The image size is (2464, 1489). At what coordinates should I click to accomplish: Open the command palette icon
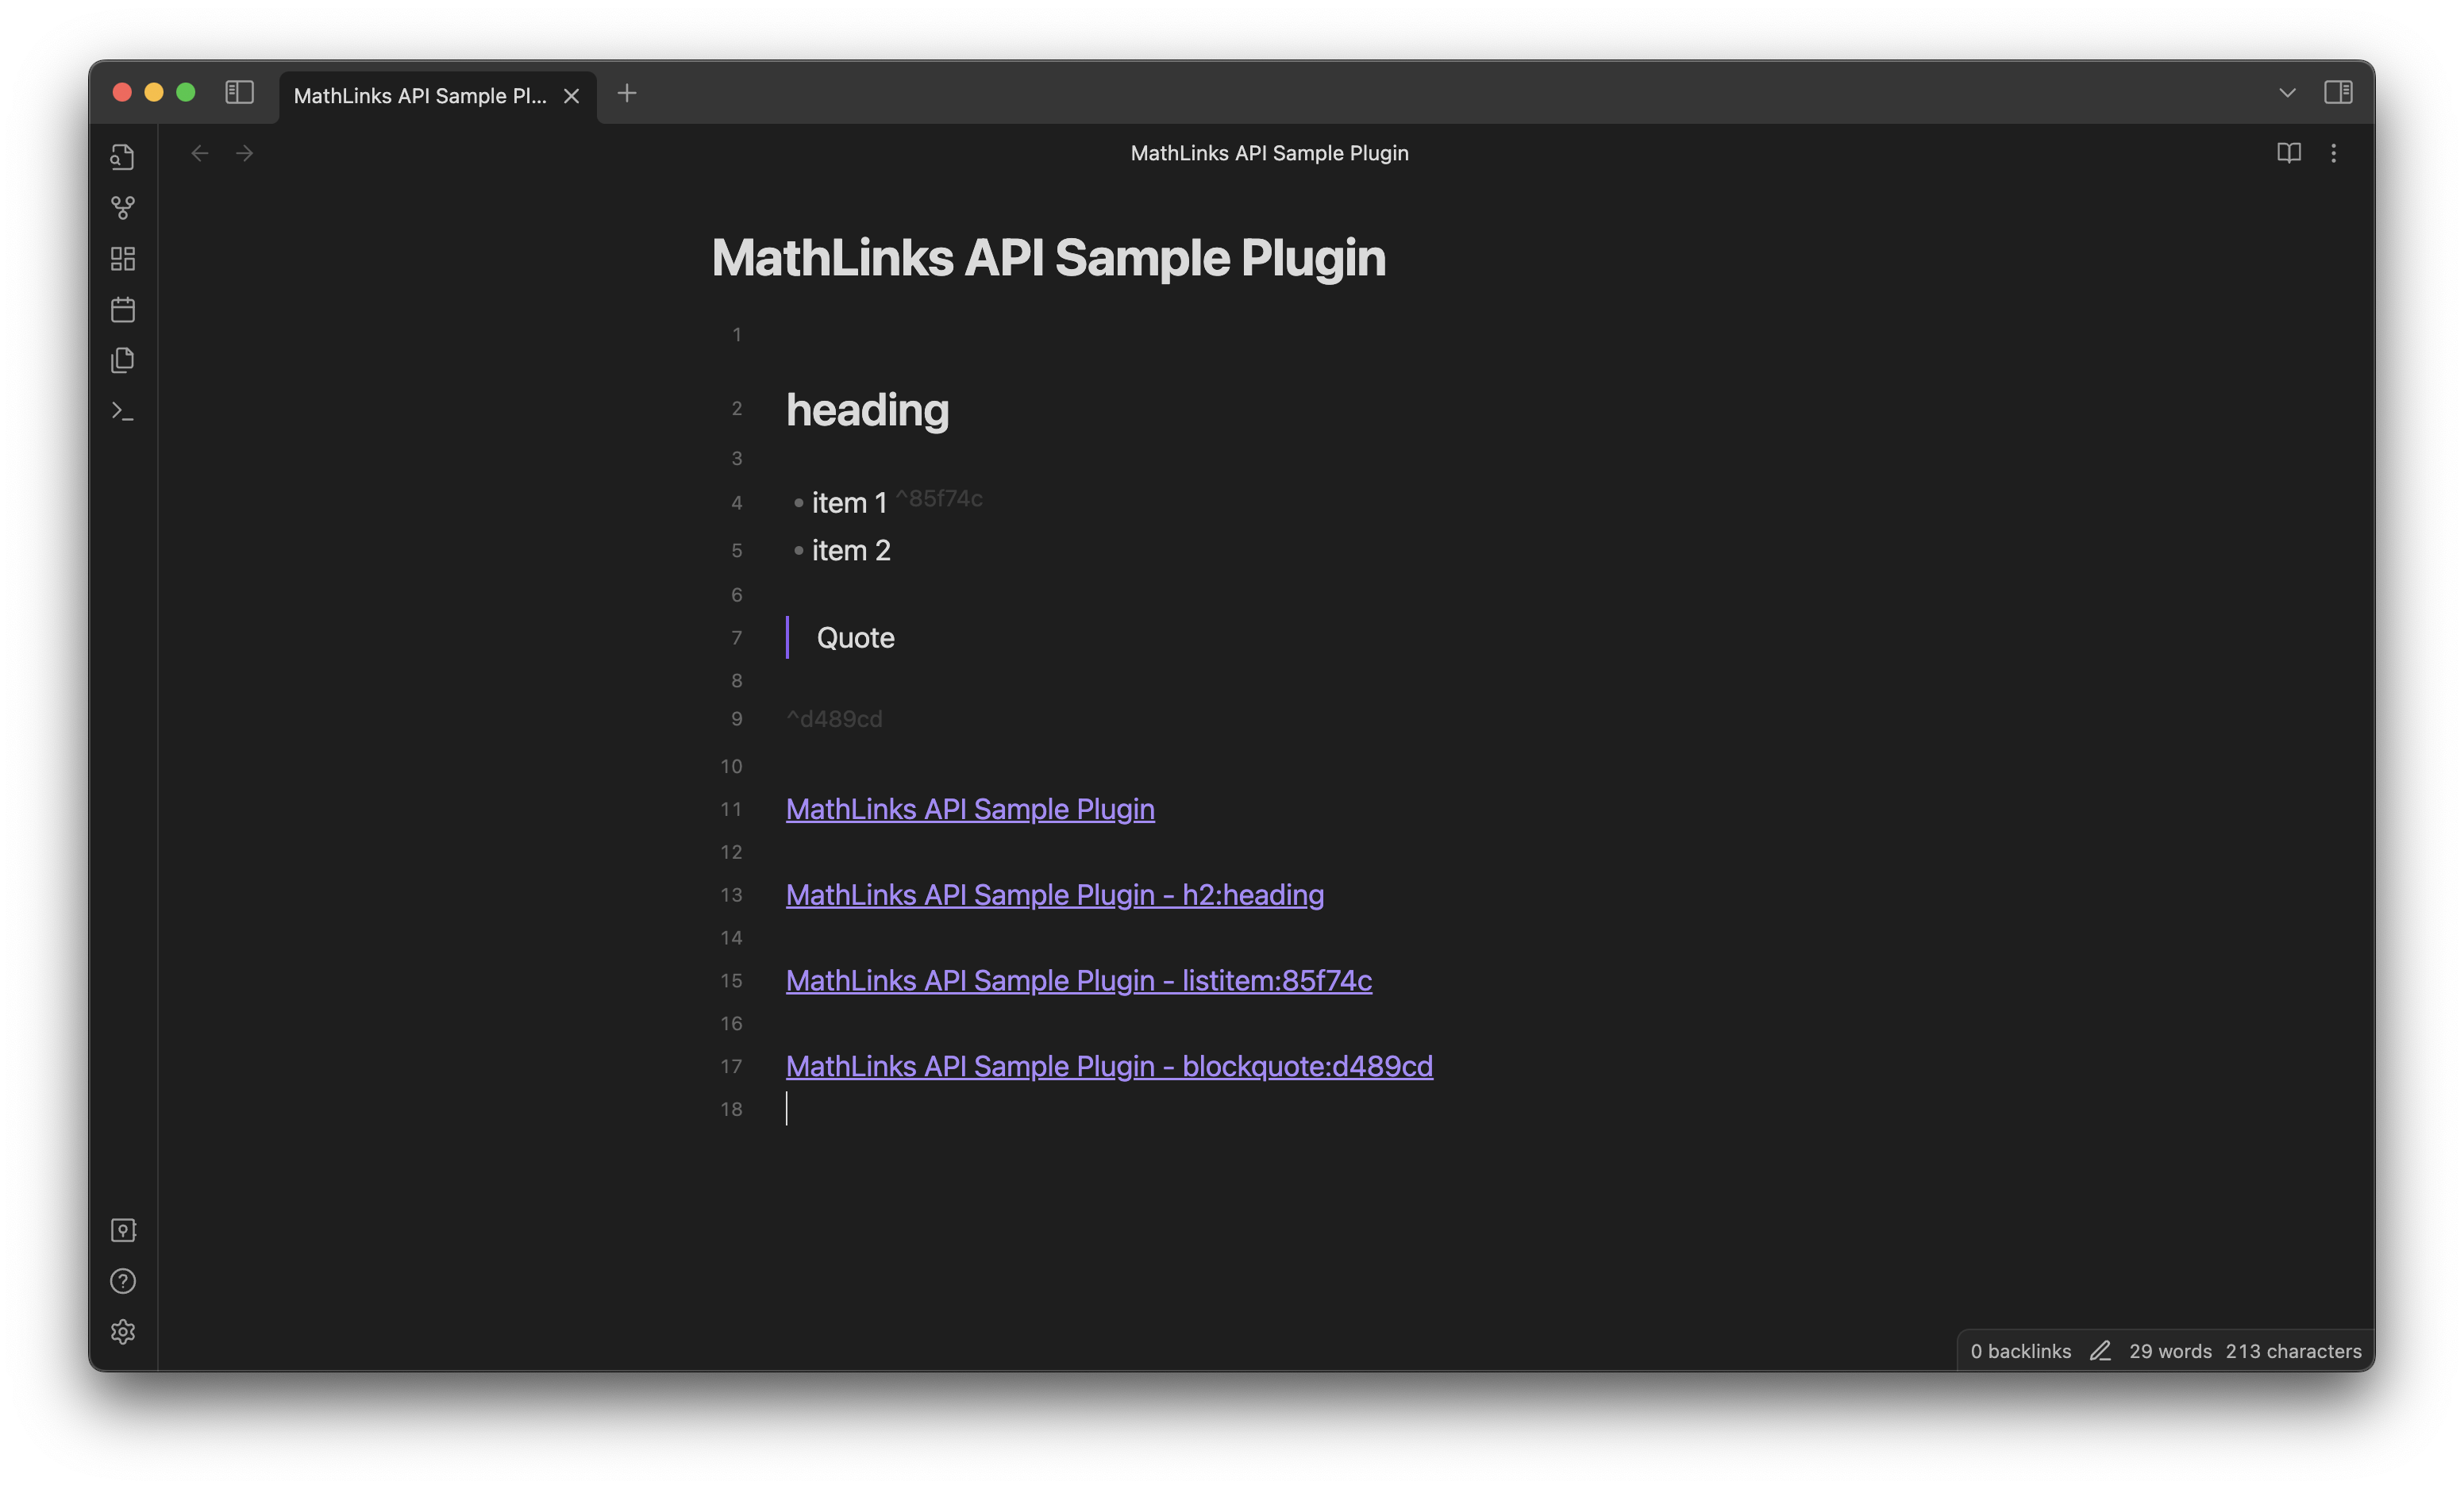click(123, 411)
